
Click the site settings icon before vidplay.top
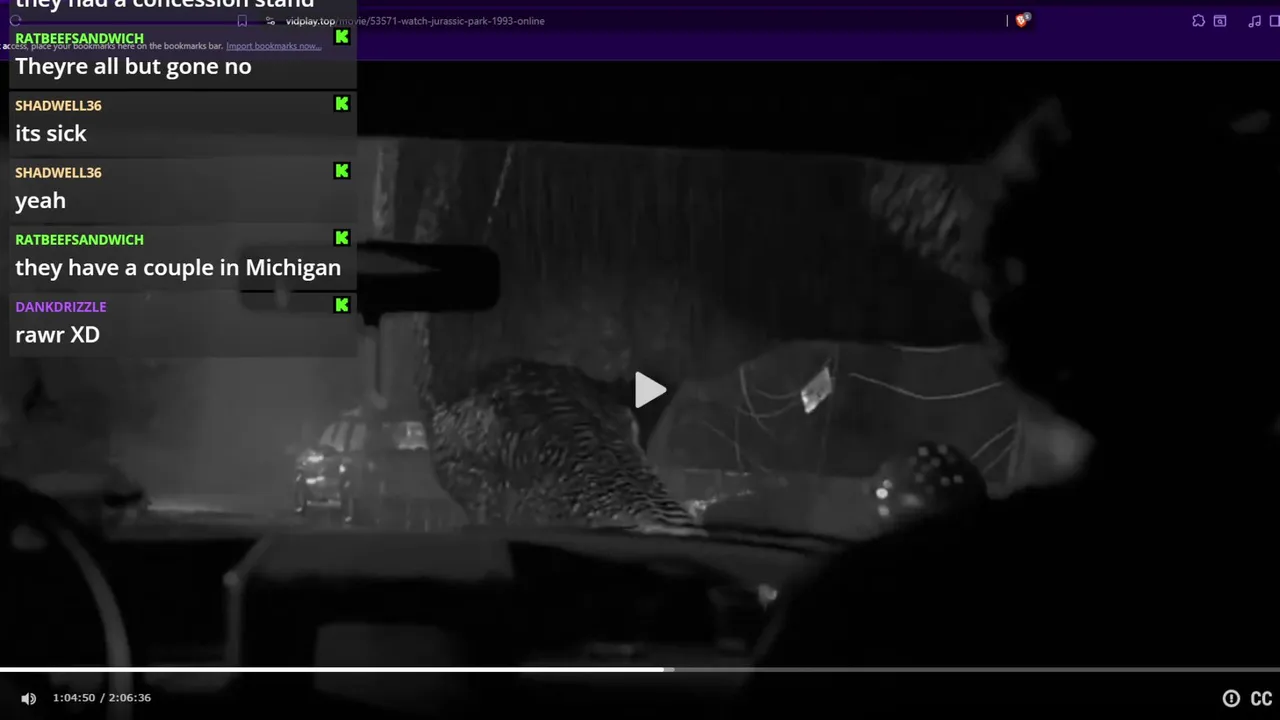[270, 21]
